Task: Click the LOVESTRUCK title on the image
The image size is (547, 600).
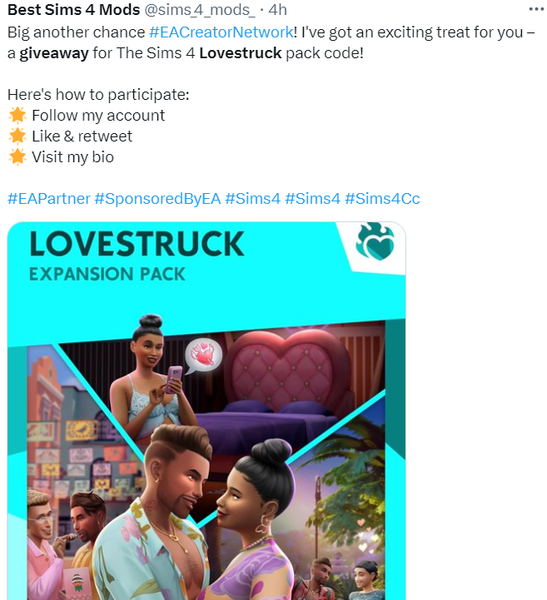Action: pyautogui.click(x=137, y=244)
